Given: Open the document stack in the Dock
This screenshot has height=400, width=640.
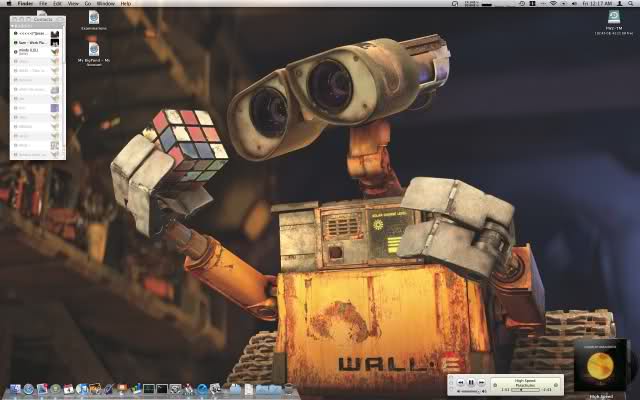Looking at the screenshot, I should click(249, 389).
